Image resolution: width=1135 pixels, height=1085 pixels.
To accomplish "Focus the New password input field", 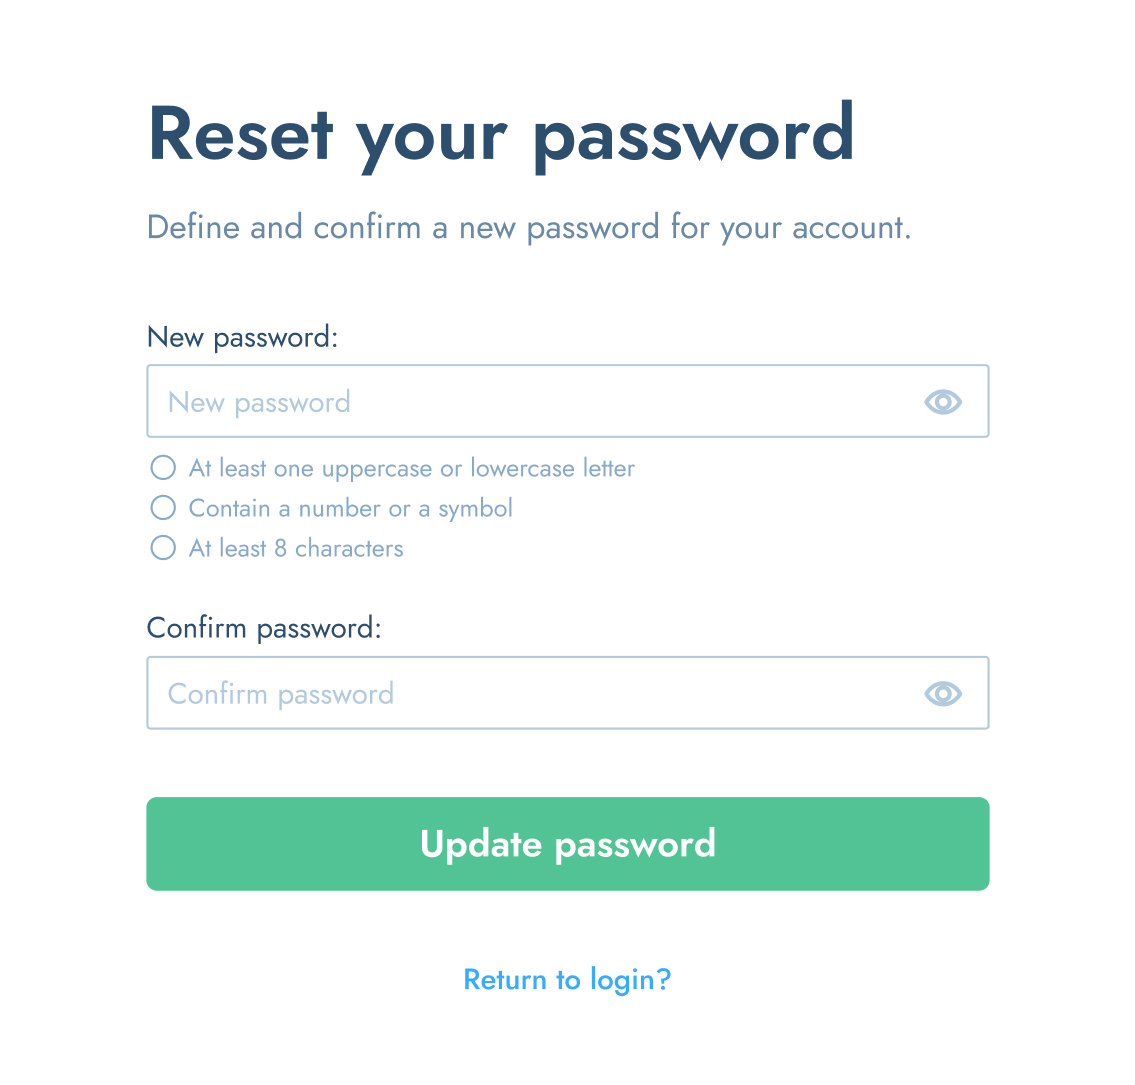I will click(568, 401).
